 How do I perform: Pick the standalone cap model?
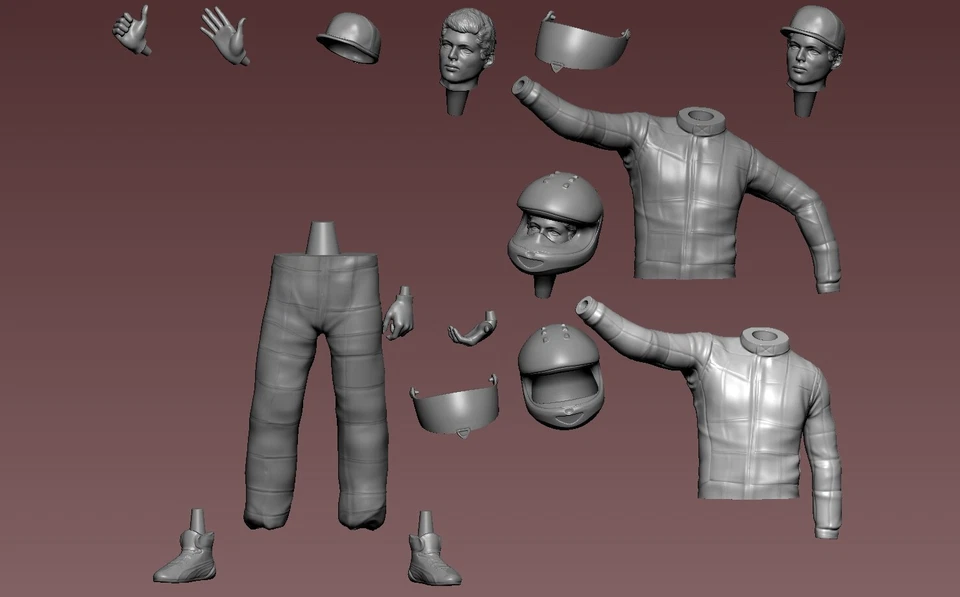coord(349,38)
